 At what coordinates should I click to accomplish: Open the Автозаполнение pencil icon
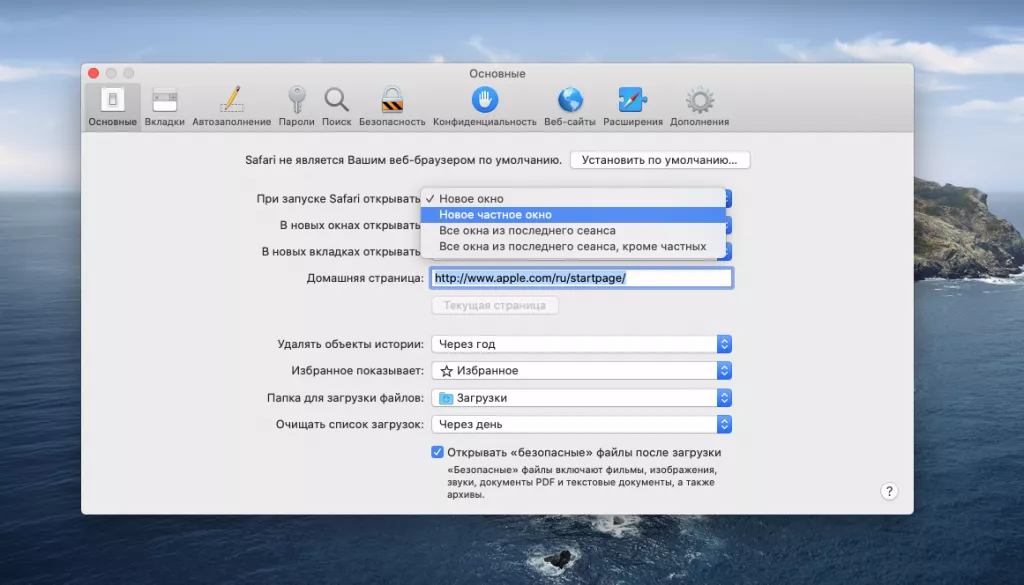(231, 101)
